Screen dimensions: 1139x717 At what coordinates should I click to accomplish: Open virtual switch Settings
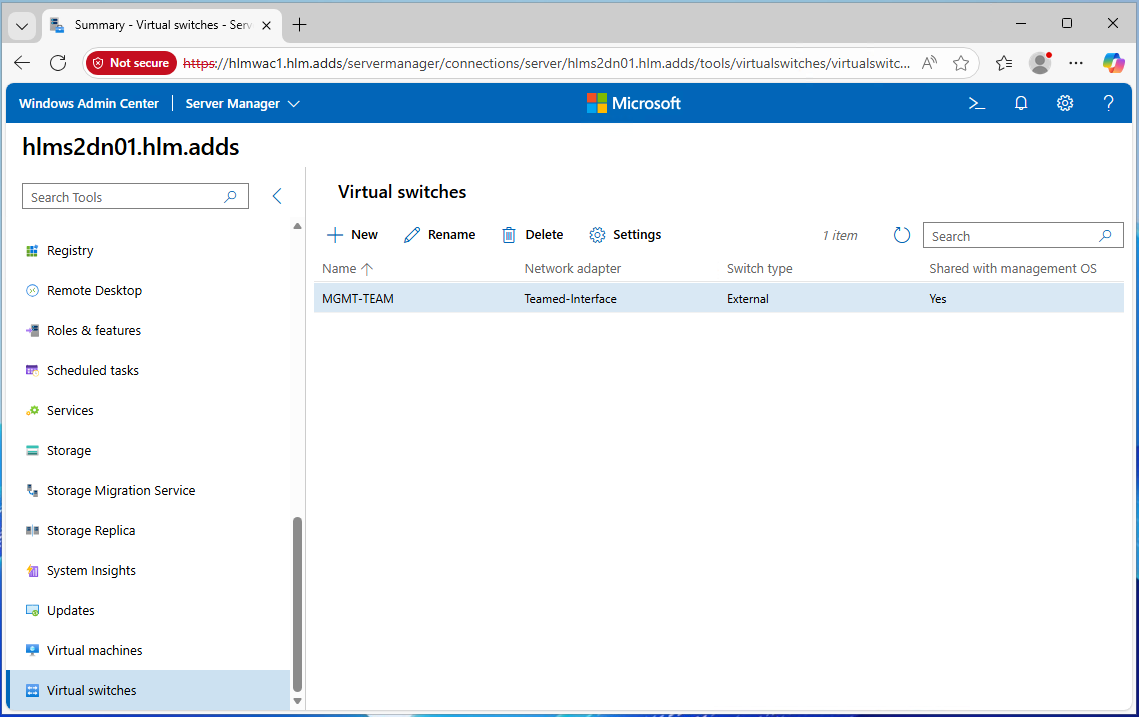click(625, 235)
